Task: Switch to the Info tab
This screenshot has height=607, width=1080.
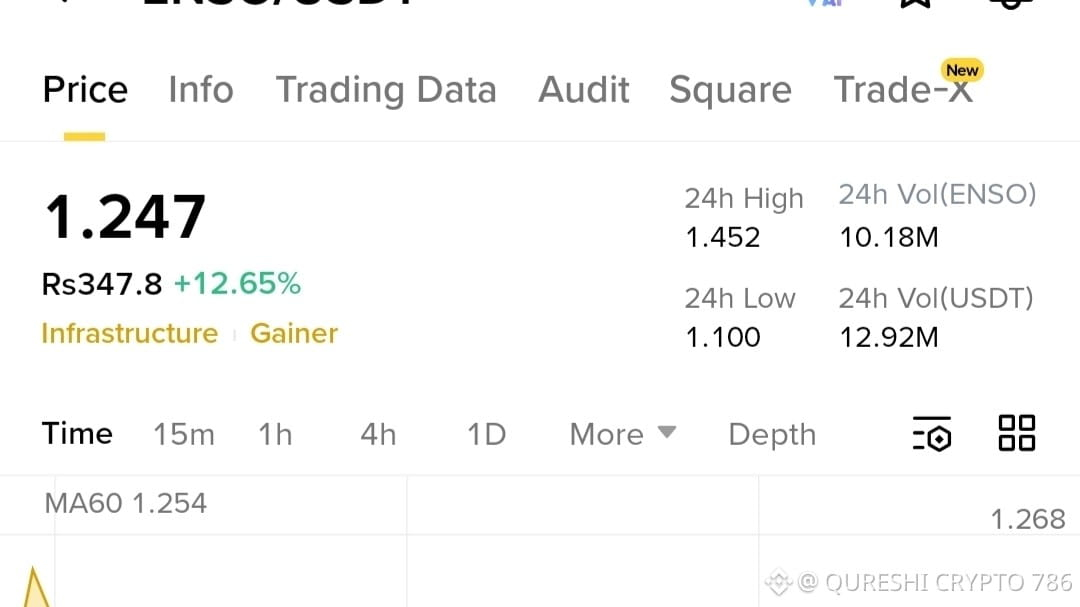Action: 201,90
